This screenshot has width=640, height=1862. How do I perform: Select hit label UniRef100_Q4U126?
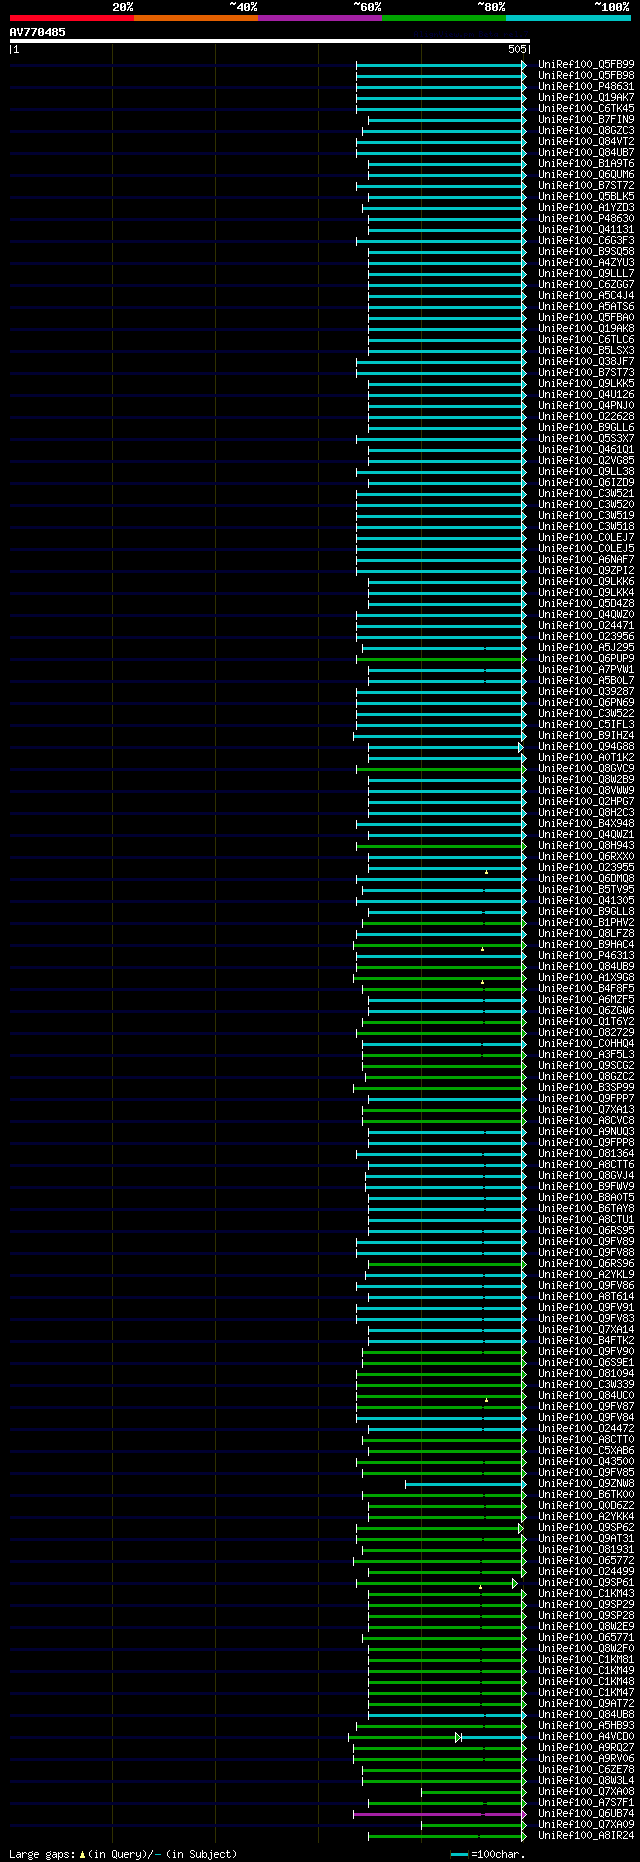(x=586, y=394)
